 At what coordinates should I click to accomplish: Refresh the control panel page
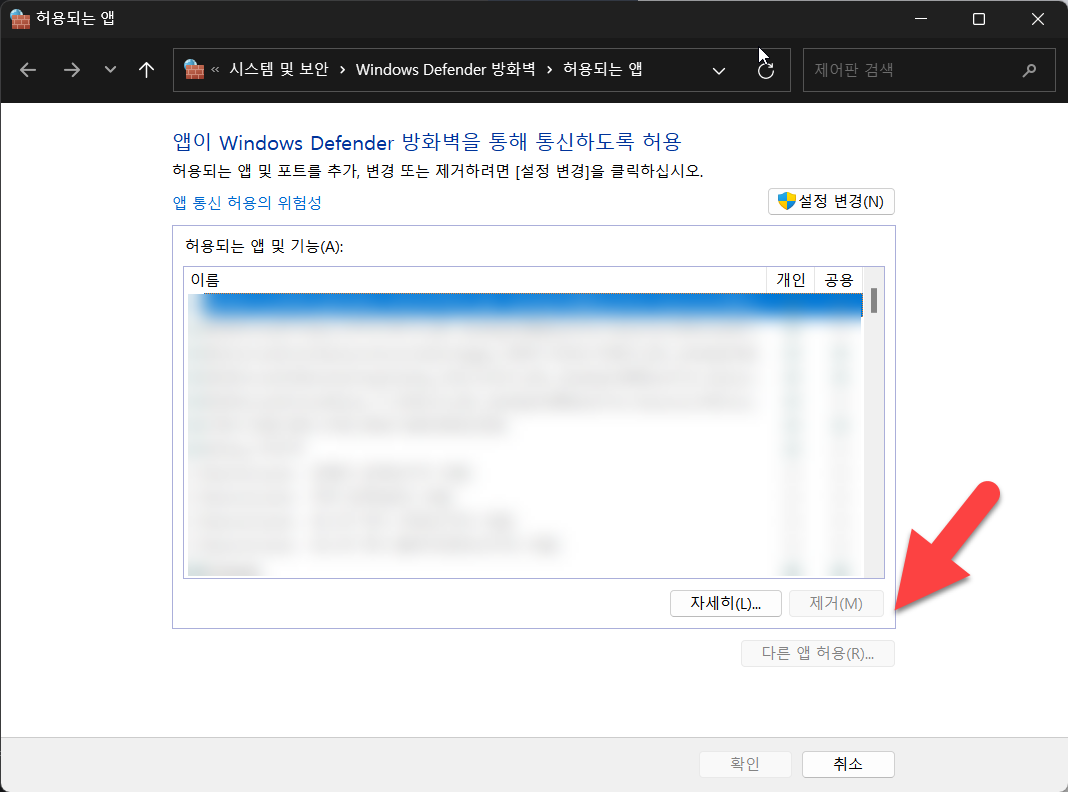click(x=766, y=70)
